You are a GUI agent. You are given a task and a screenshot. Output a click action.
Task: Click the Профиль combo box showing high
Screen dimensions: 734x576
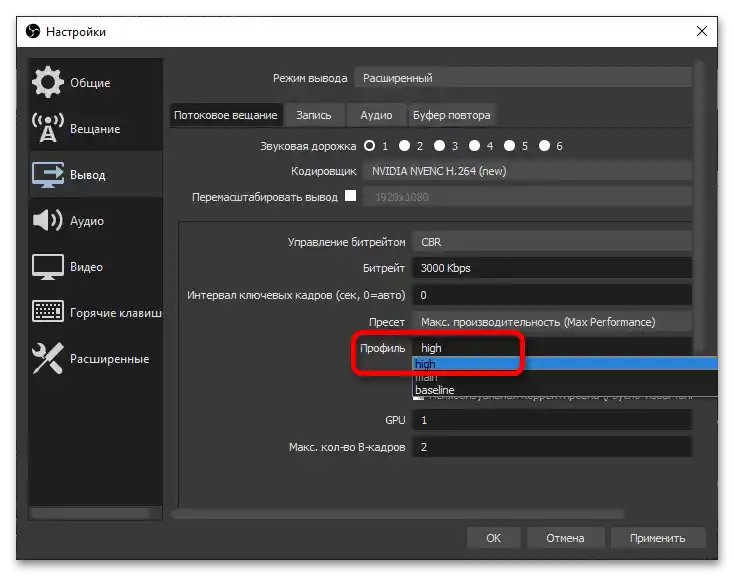coord(552,347)
